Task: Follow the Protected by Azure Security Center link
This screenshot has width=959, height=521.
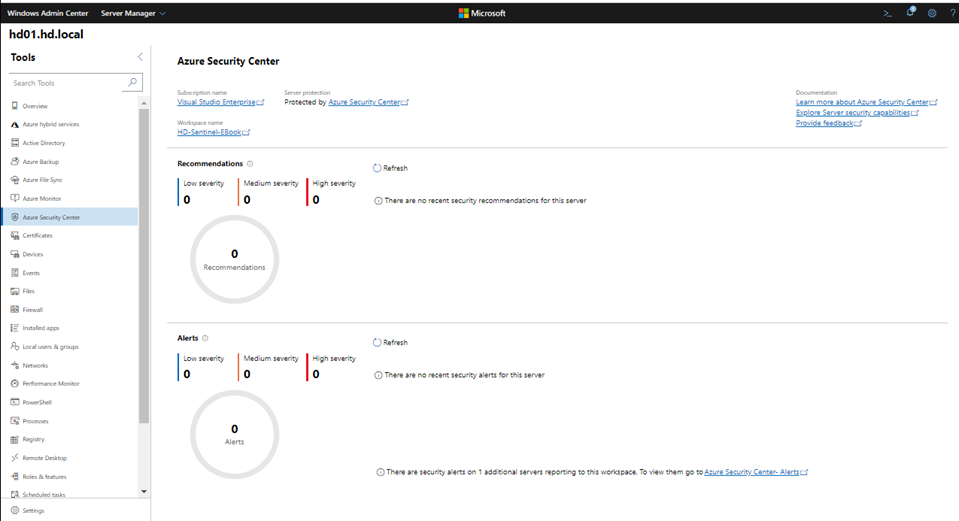Action: [x=368, y=102]
